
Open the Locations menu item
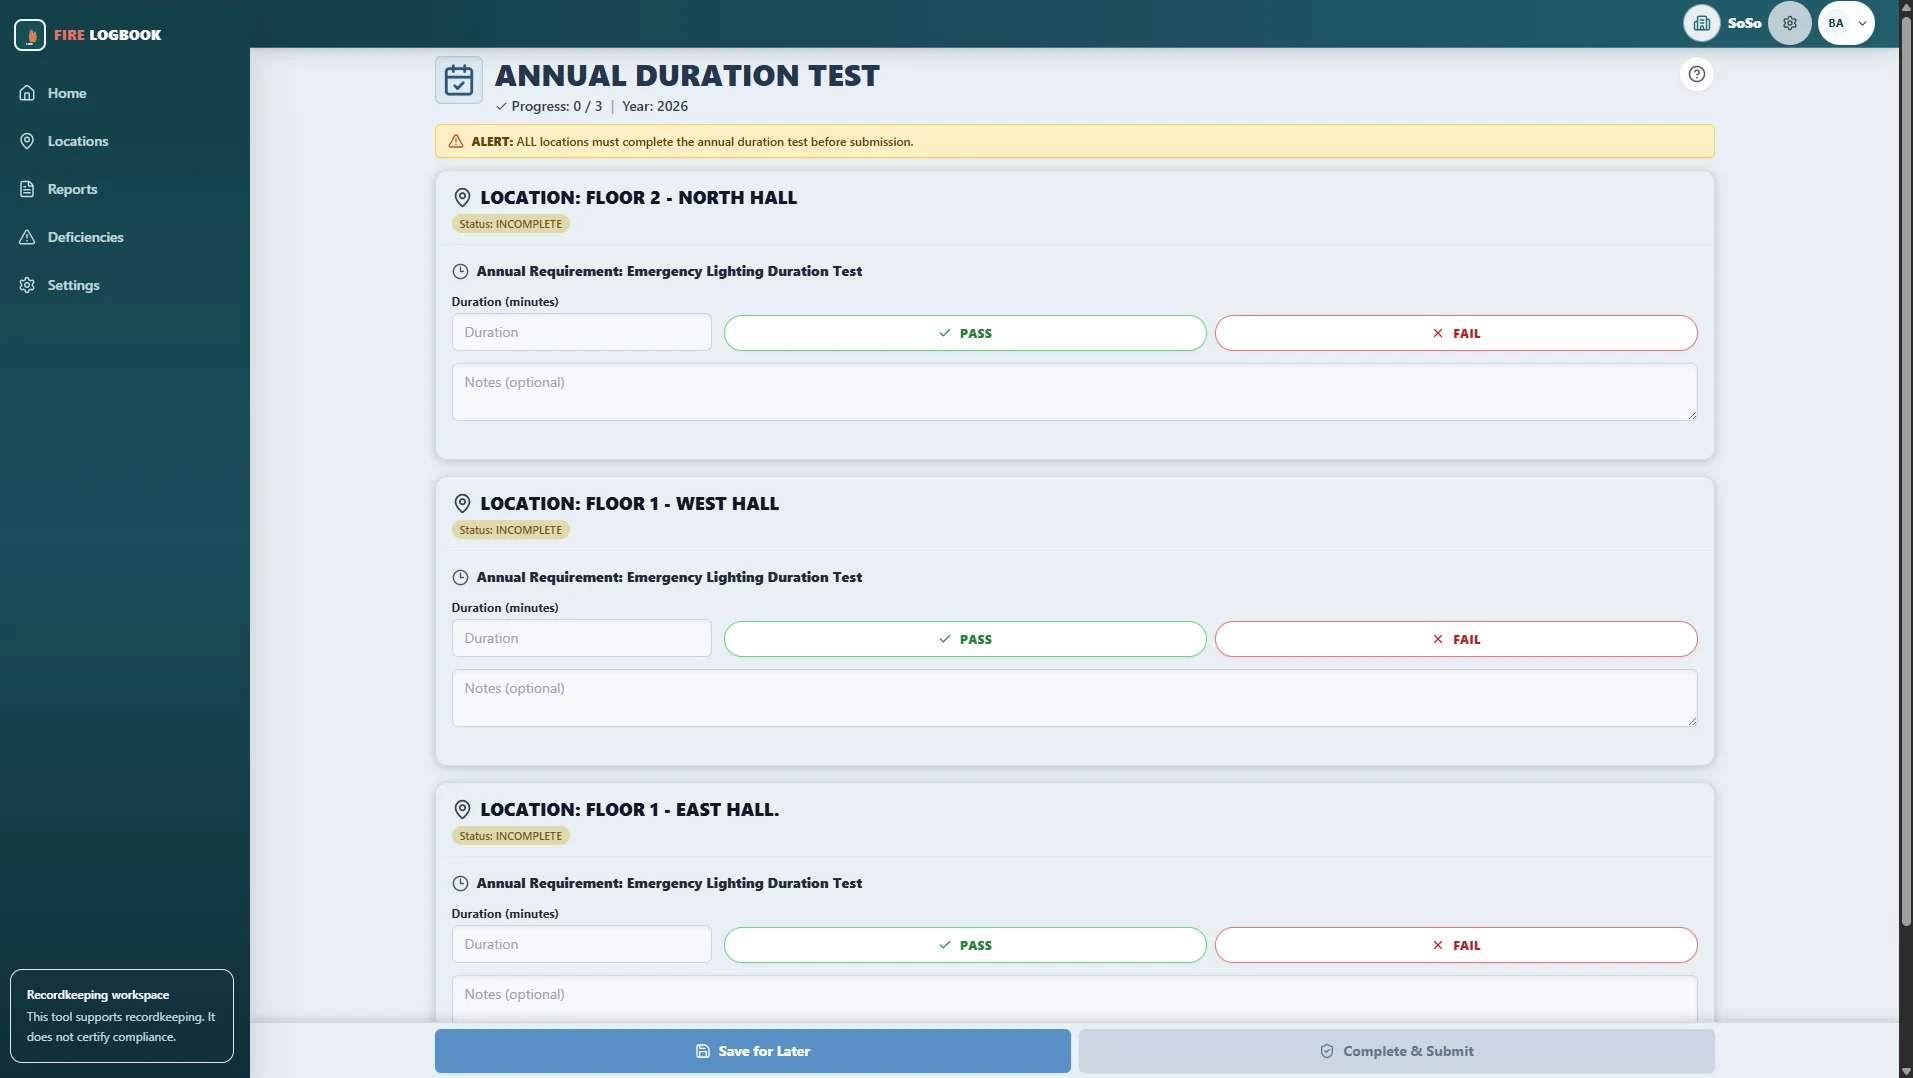[78, 141]
